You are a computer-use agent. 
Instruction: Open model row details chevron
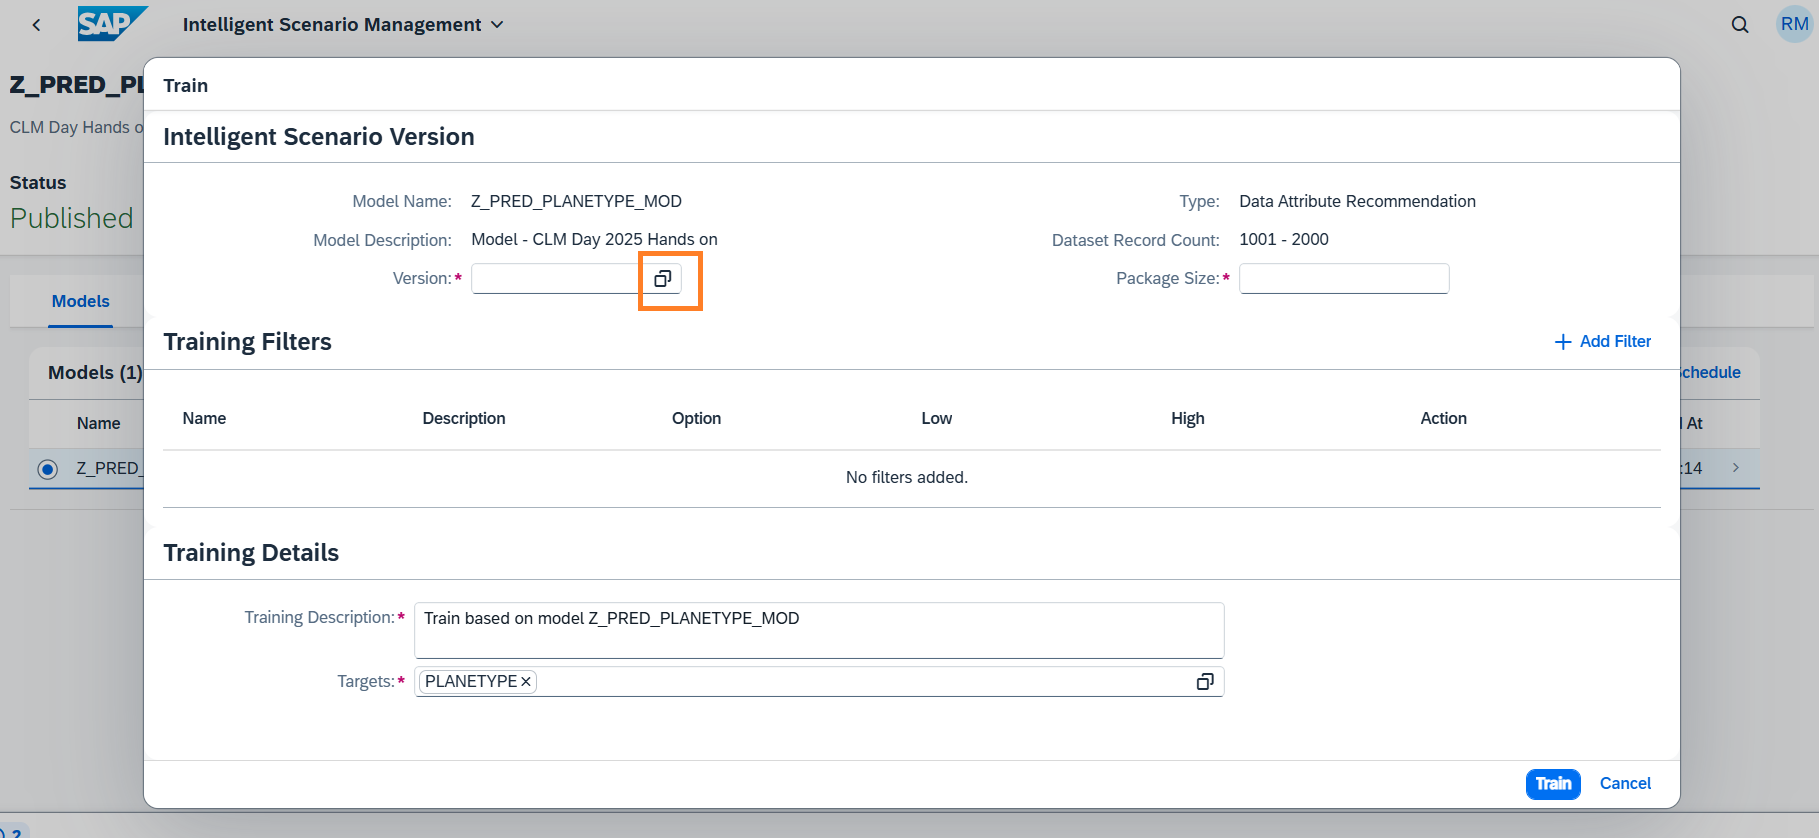click(1735, 468)
